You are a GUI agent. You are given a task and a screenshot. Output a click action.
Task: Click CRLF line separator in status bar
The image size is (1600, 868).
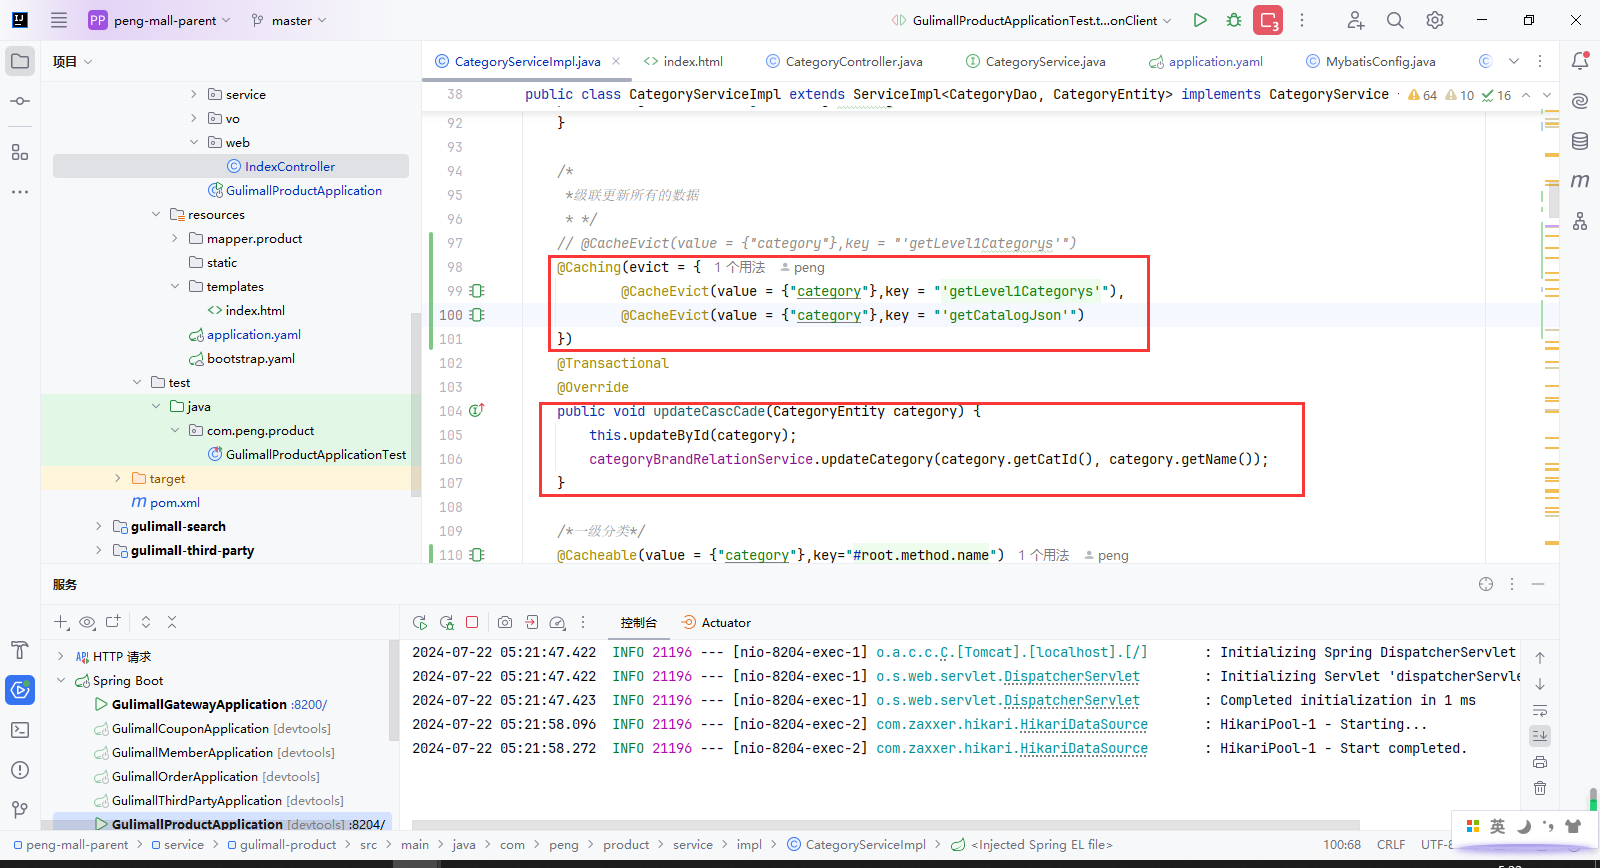pyautogui.click(x=1390, y=844)
